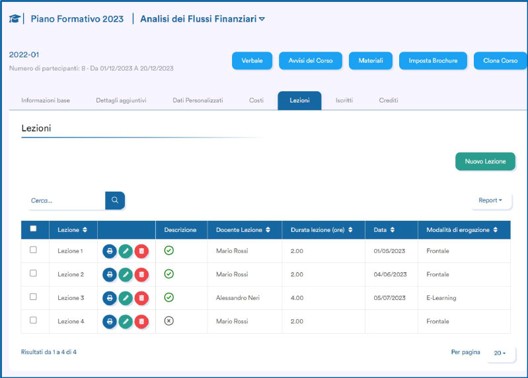This screenshot has height=378, width=528.
Task: Print Lezione 3 with the blue icon
Action: (x=109, y=298)
